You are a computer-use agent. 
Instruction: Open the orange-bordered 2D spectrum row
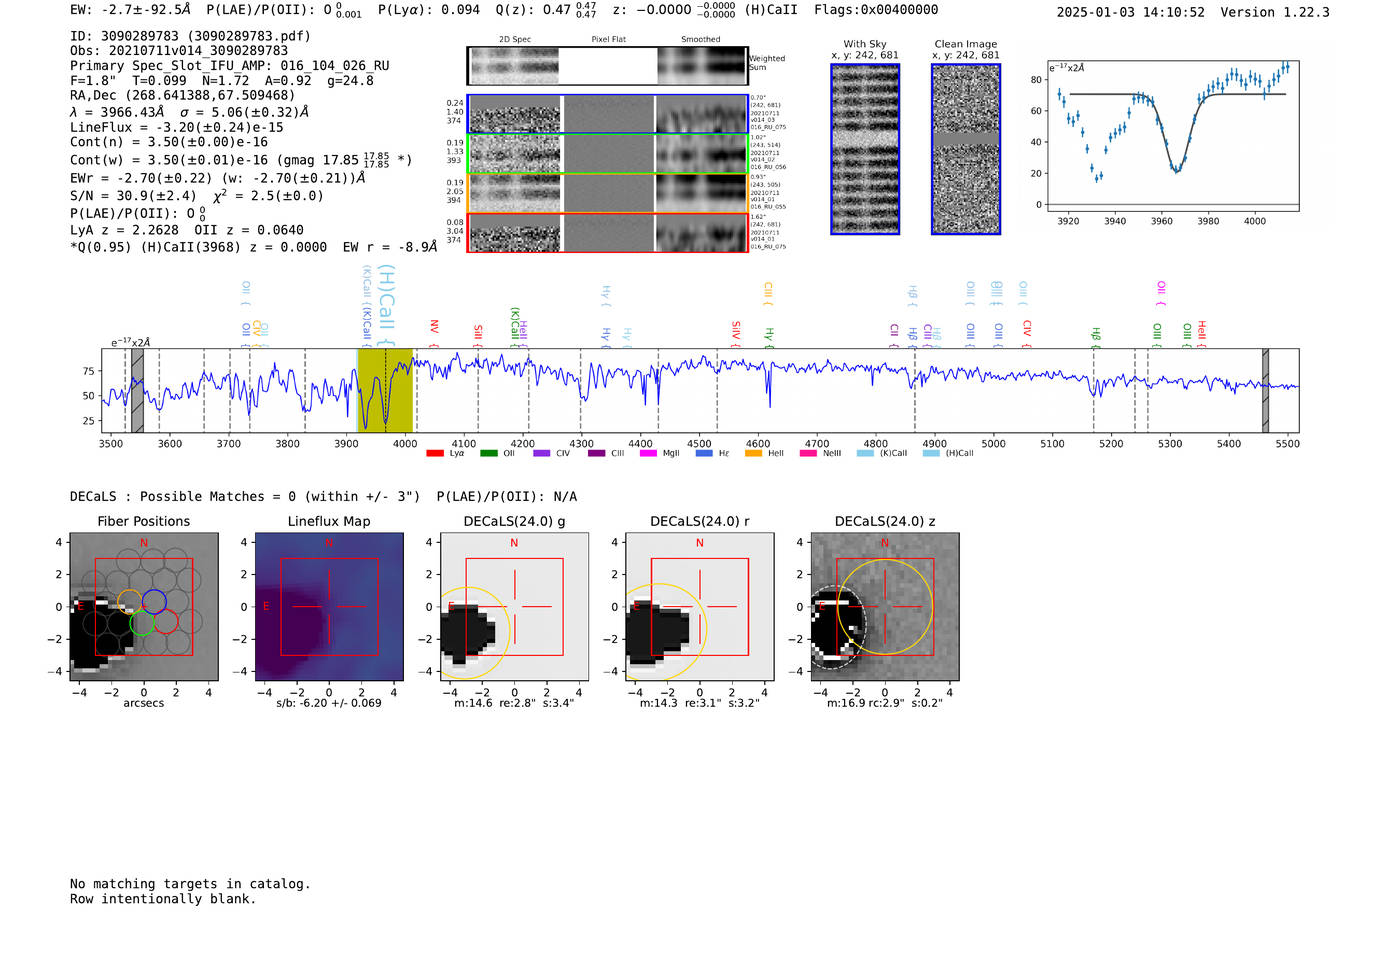pyautogui.click(x=607, y=193)
